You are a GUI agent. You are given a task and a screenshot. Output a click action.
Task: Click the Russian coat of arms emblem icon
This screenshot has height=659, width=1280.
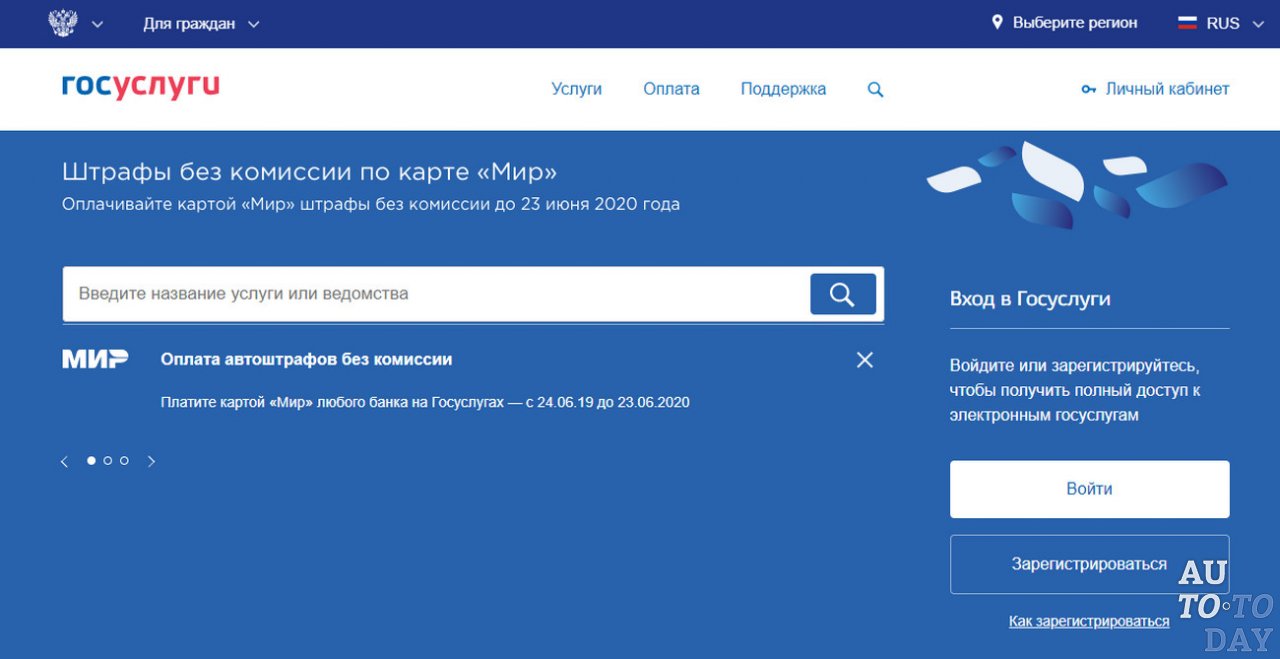click(x=63, y=23)
